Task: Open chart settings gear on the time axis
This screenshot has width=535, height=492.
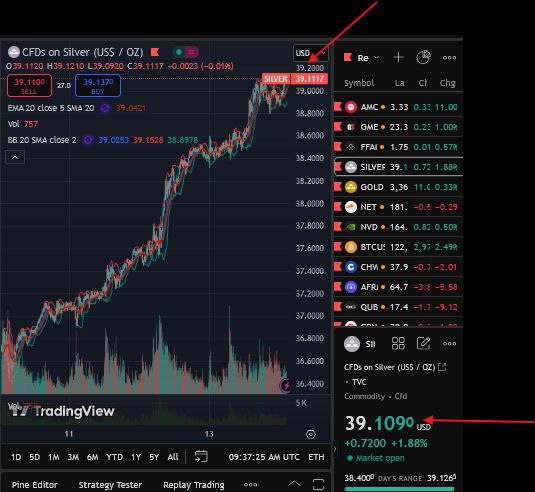Action: coord(311,434)
